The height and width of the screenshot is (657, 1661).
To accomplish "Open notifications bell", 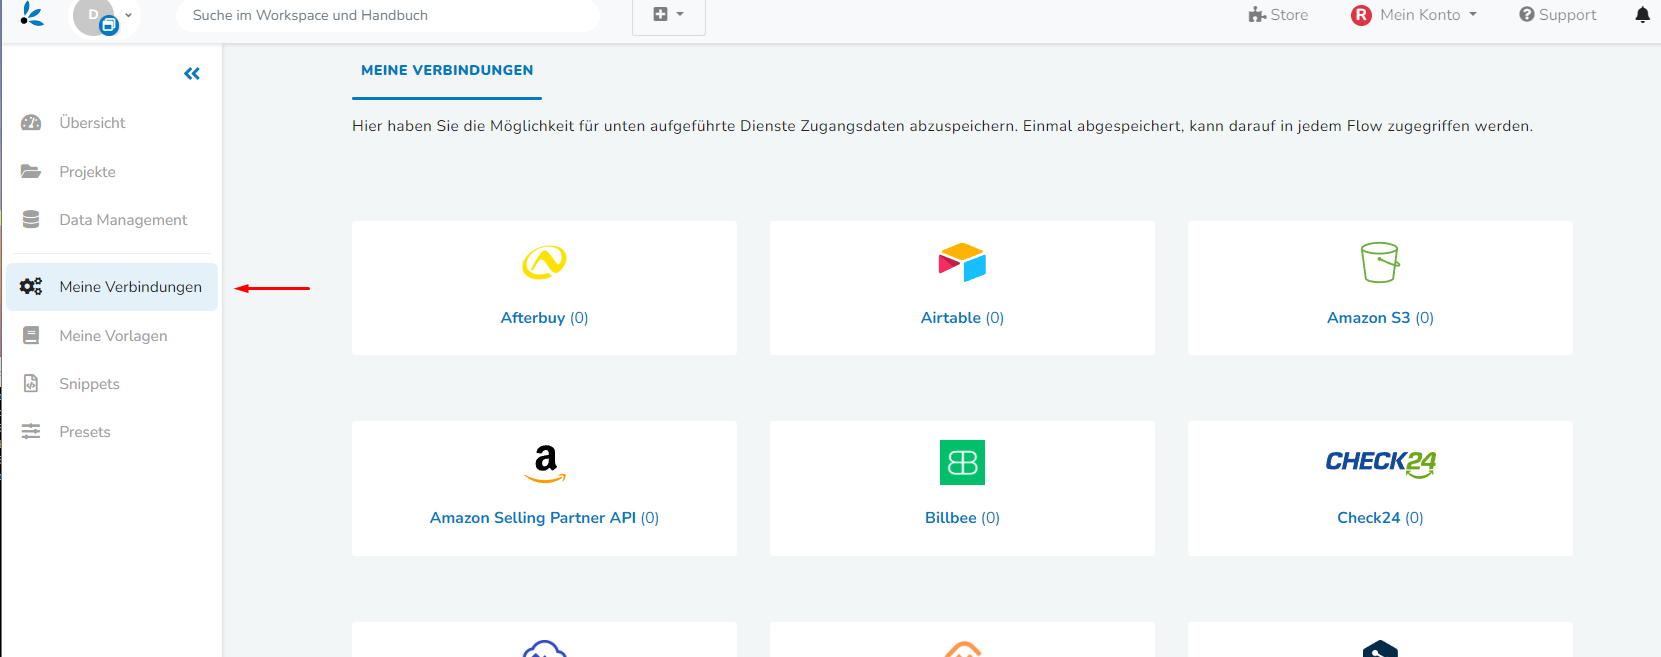I will click(x=1642, y=15).
